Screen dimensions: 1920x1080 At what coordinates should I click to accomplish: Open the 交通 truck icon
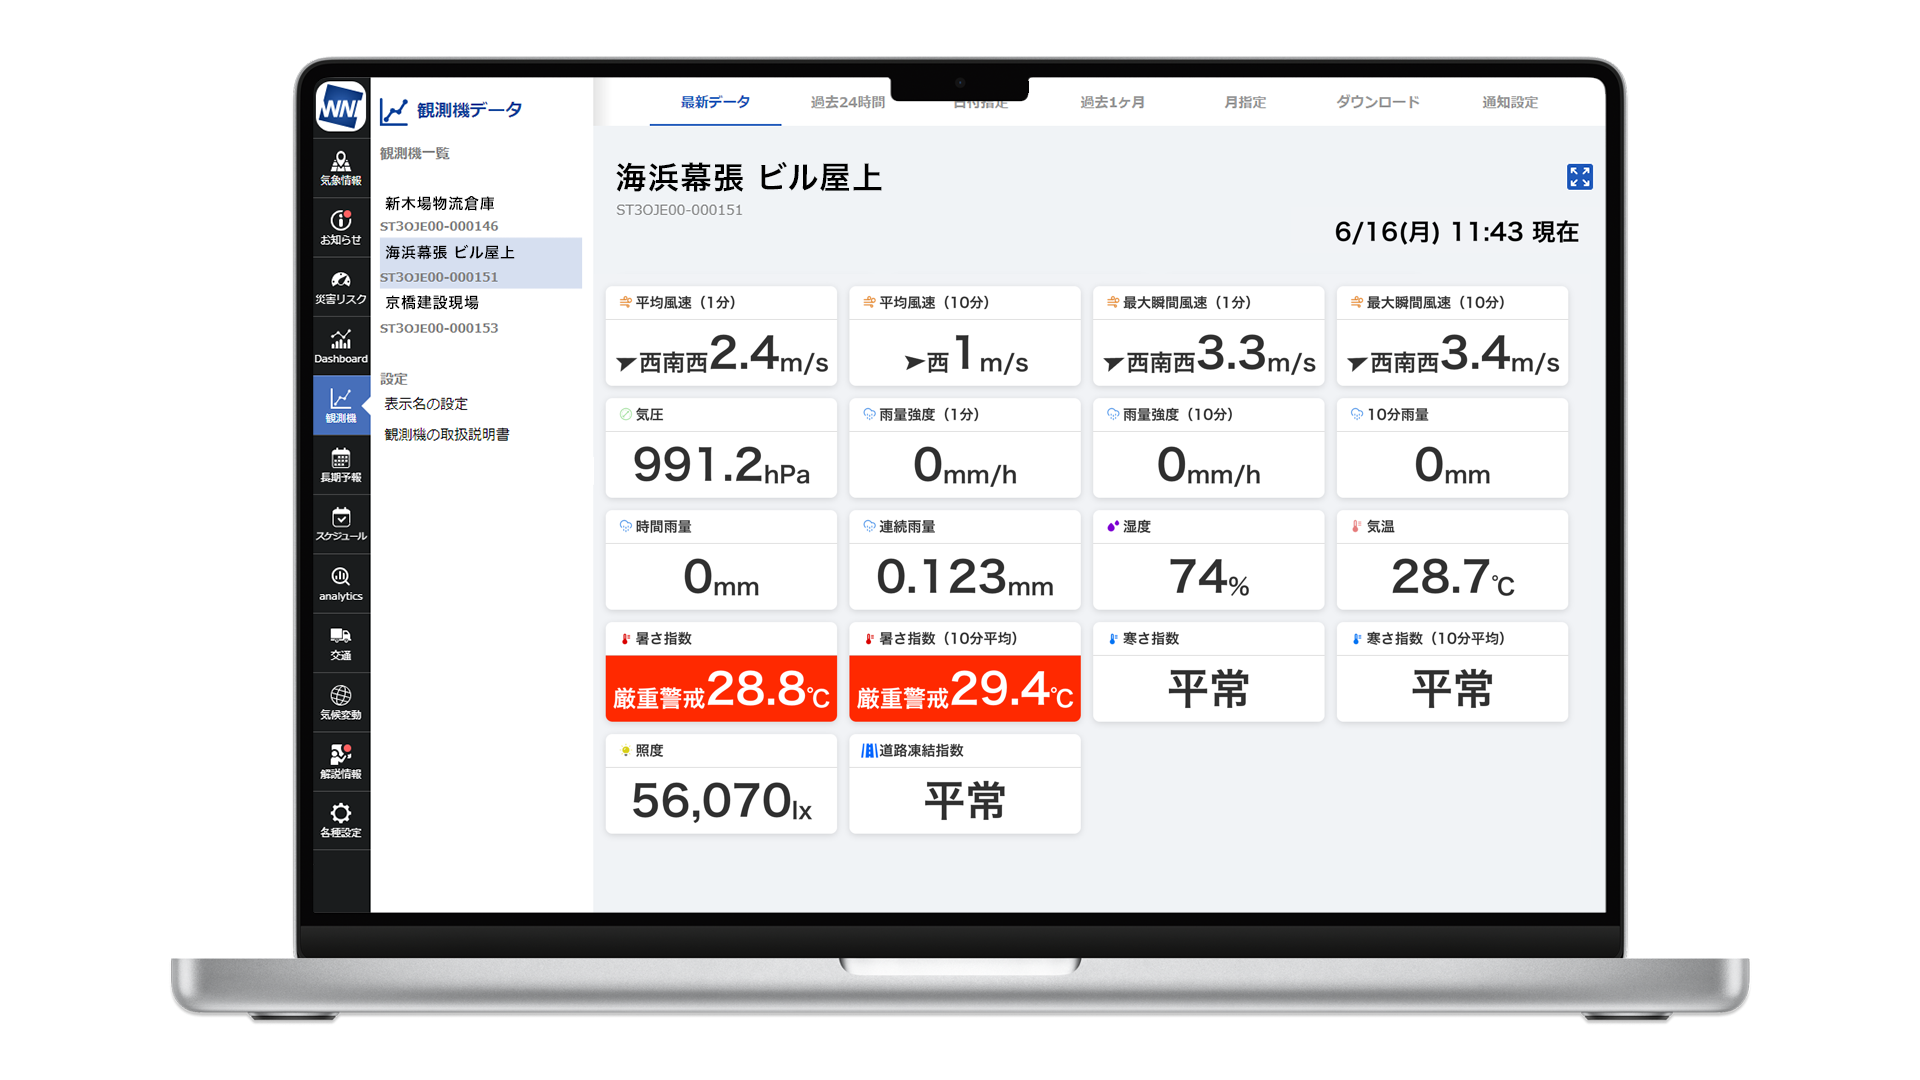click(341, 643)
